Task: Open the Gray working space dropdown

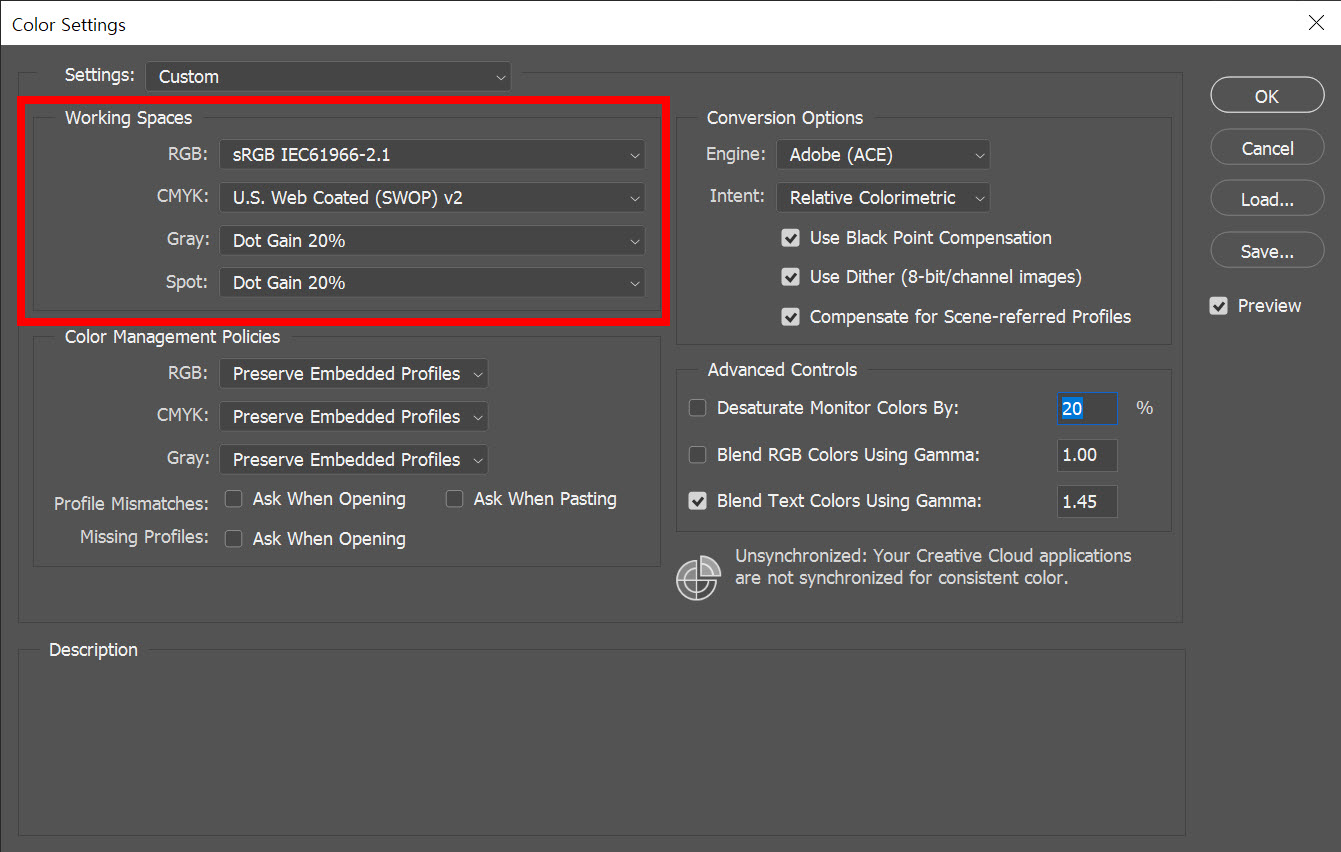Action: [x=432, y=241]
